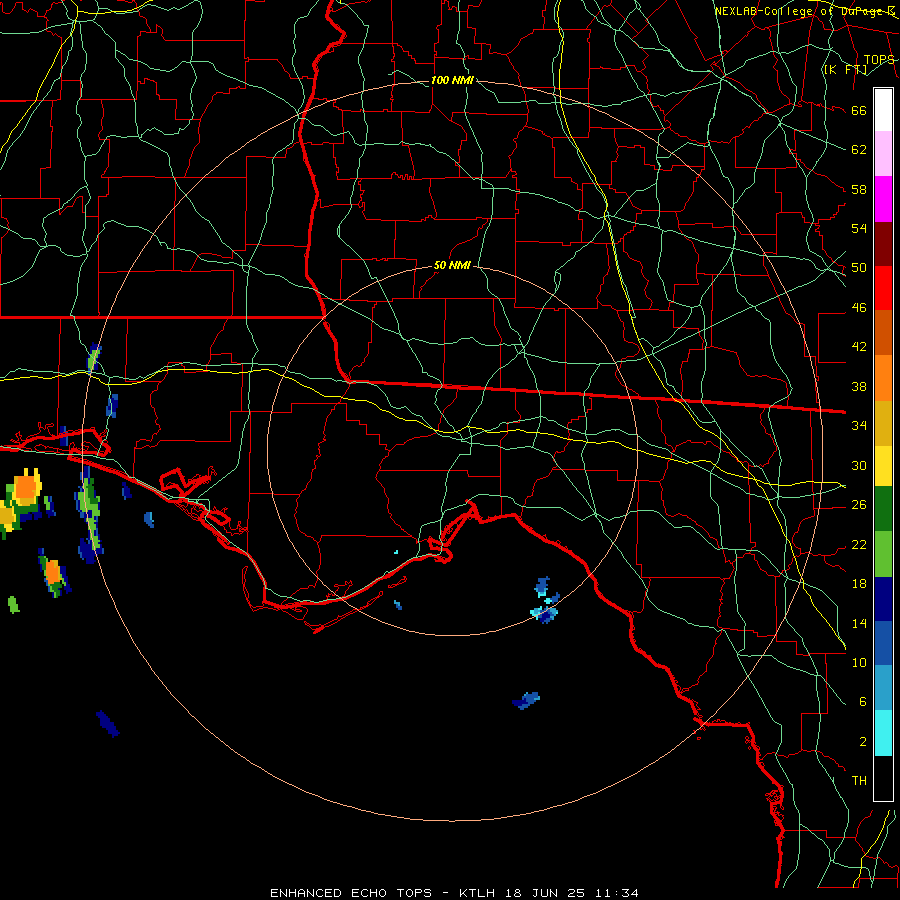900x900 pixels.
Task: Select the cyan 6 kft legend swatch
Action: pos(883,733)
